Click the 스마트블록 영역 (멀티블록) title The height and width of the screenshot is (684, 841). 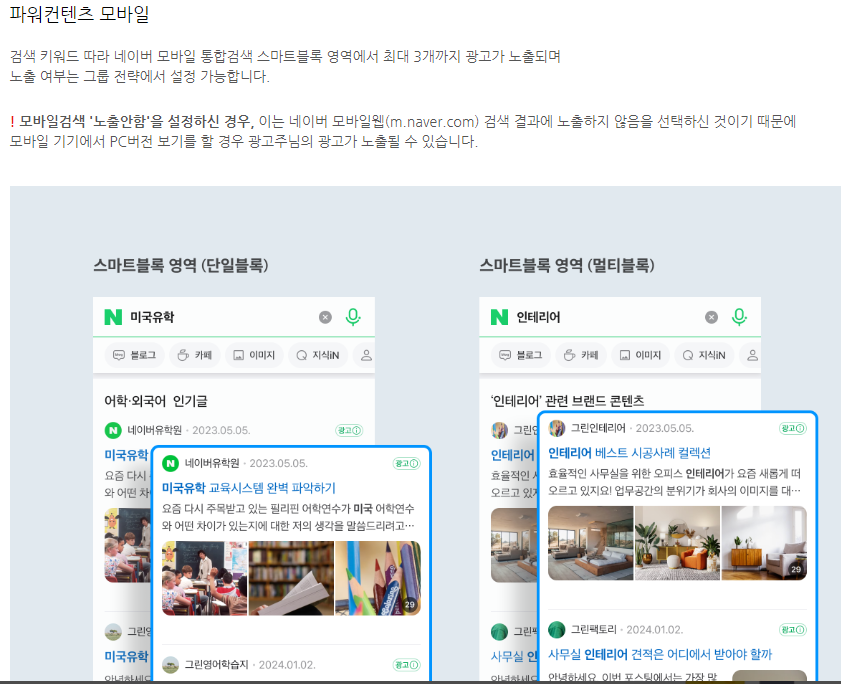pyautogui.click(x=567, y=265)
